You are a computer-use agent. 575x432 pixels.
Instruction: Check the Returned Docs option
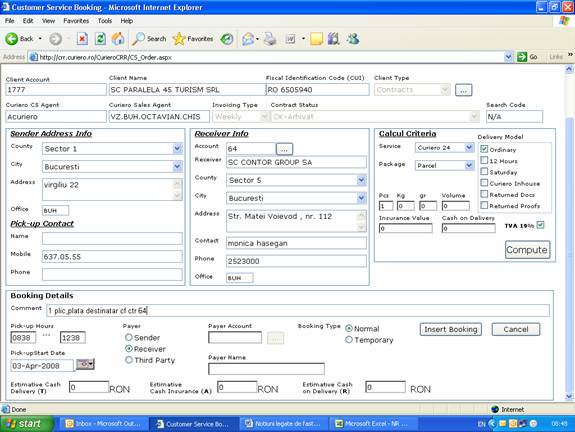(484, 194)
